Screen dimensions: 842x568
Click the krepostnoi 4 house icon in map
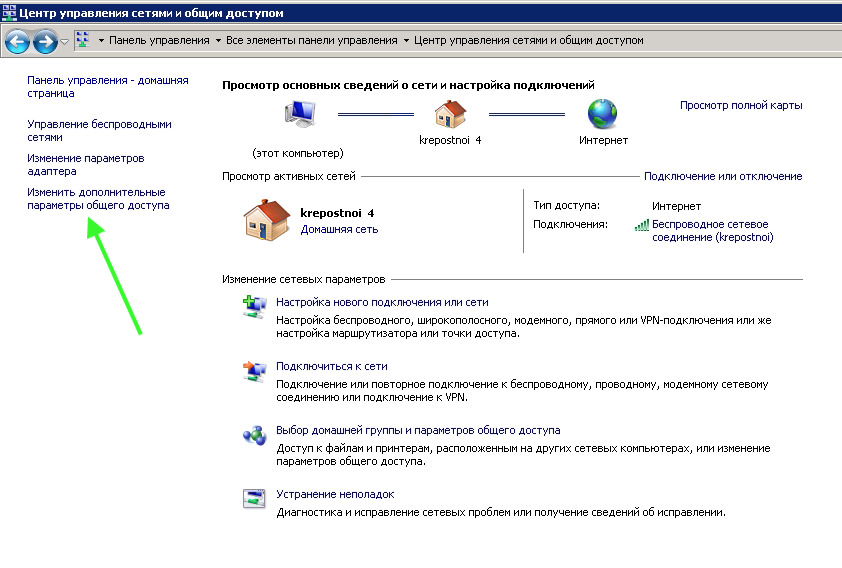tap(450, 114)
